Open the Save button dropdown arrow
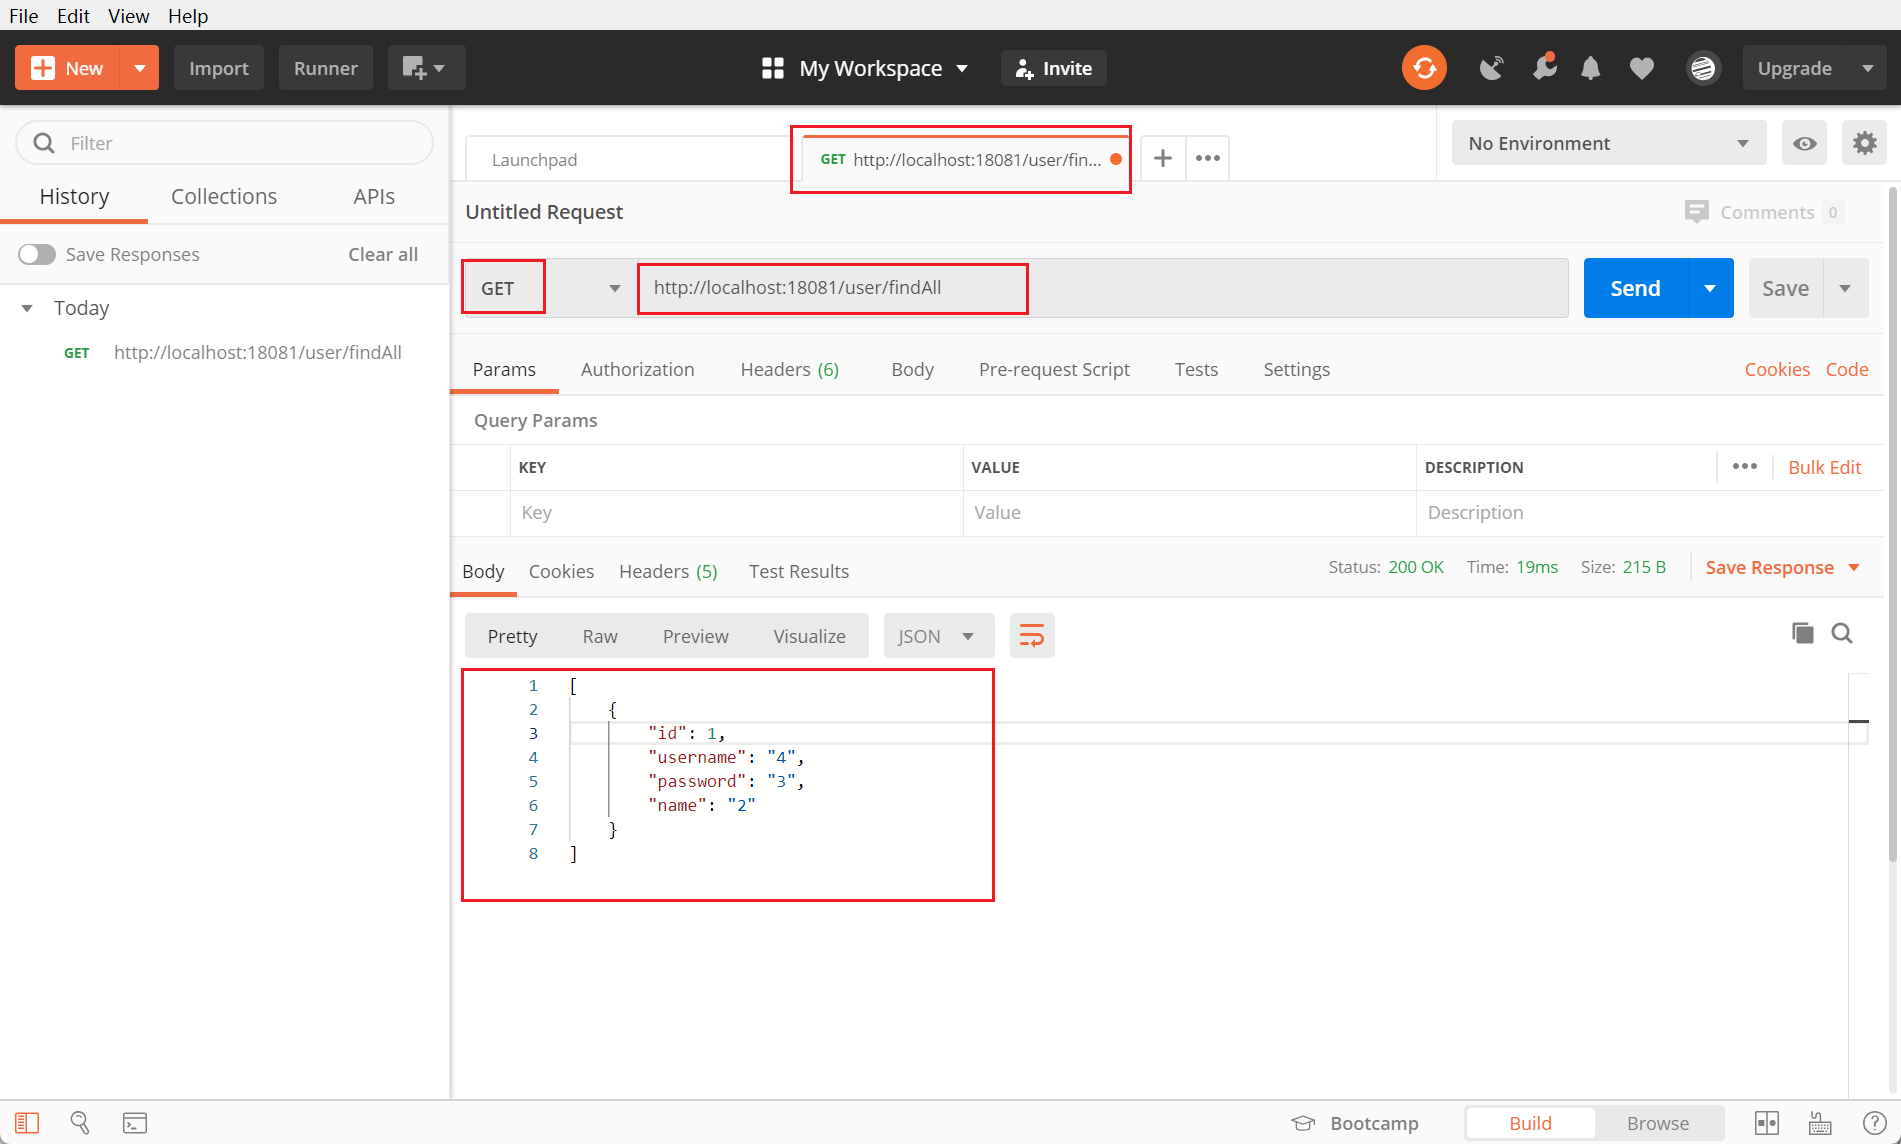 (x=1845, y=288)
